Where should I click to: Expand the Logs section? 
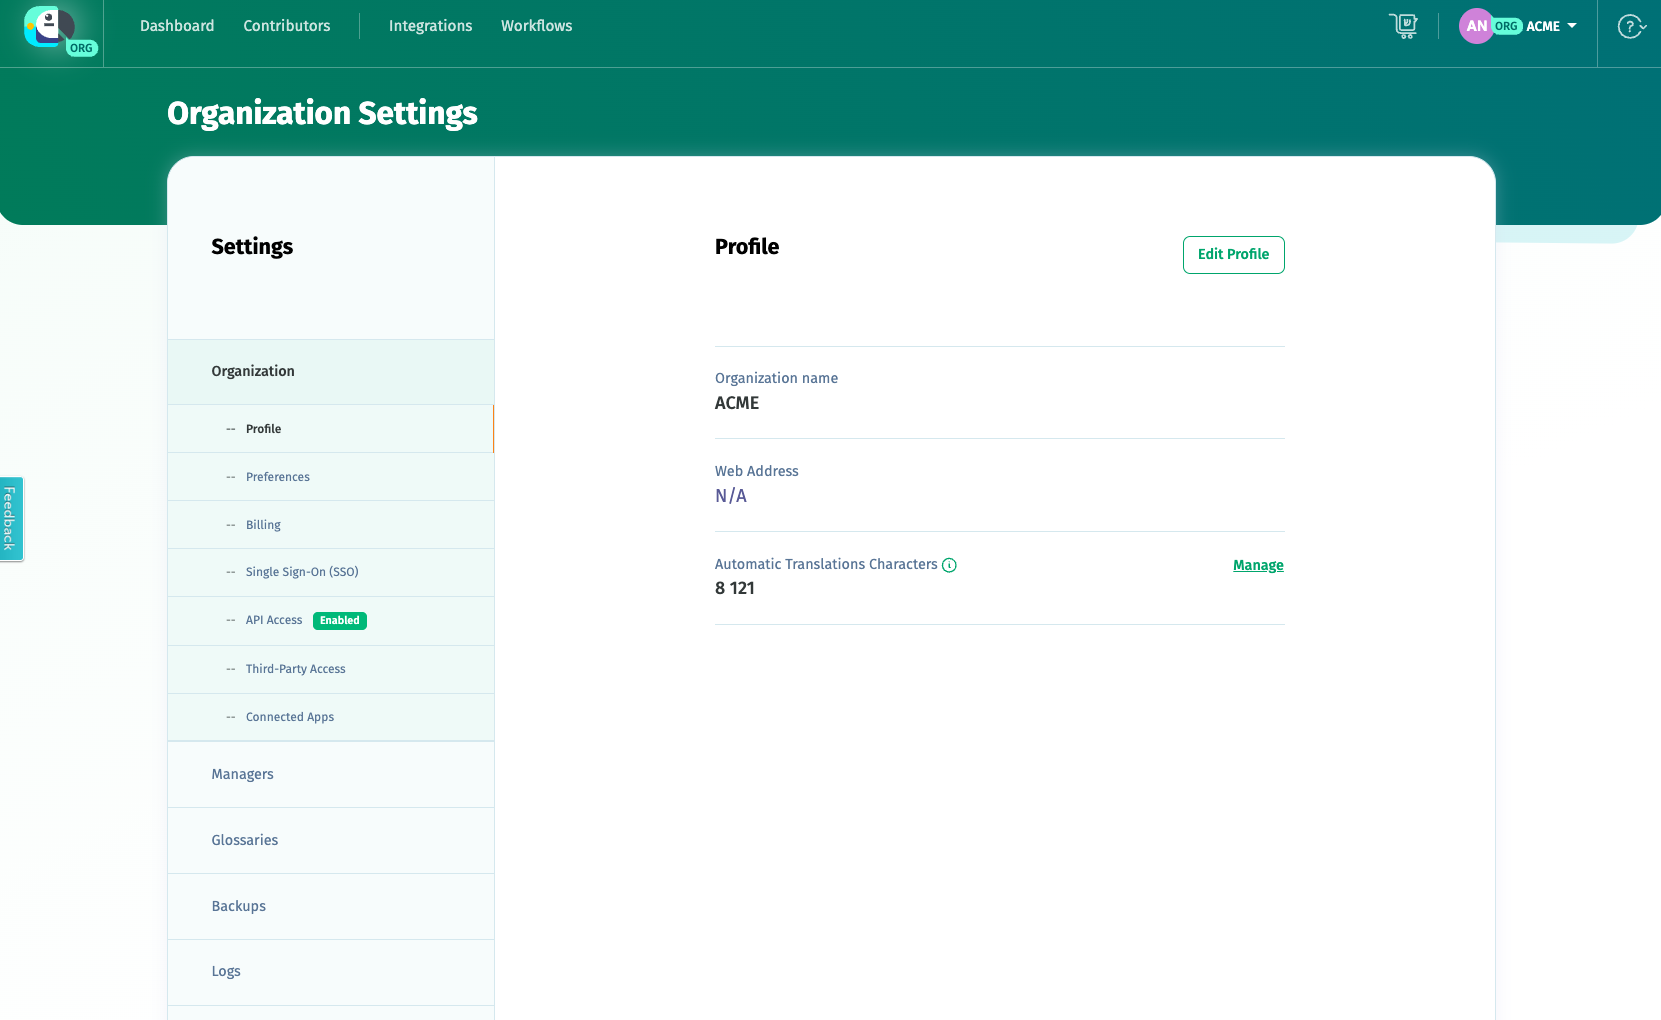[331, 972]
